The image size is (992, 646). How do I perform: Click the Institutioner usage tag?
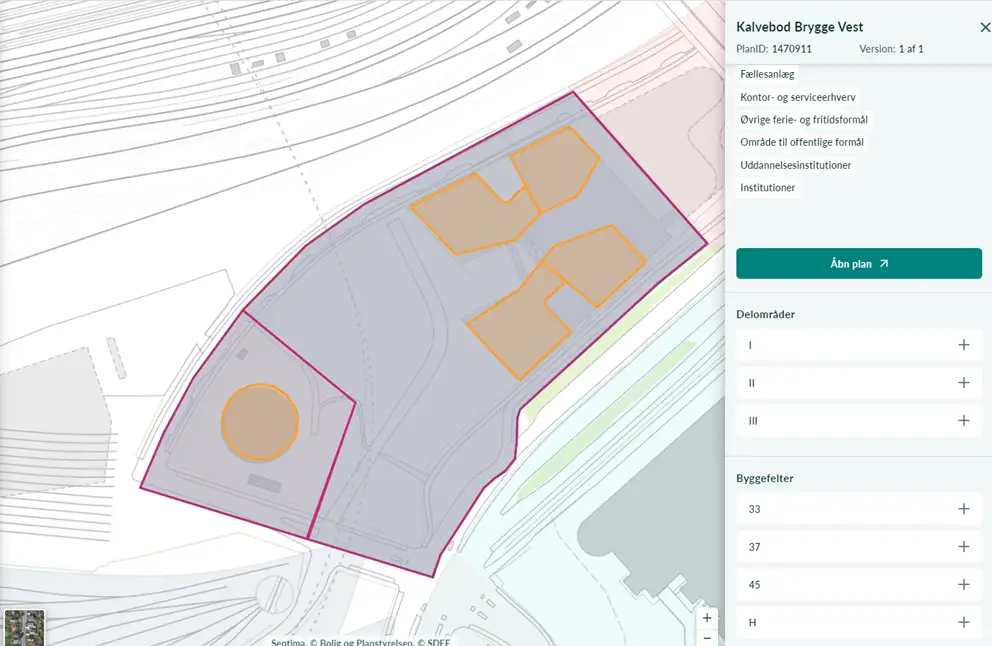(767, 188)
